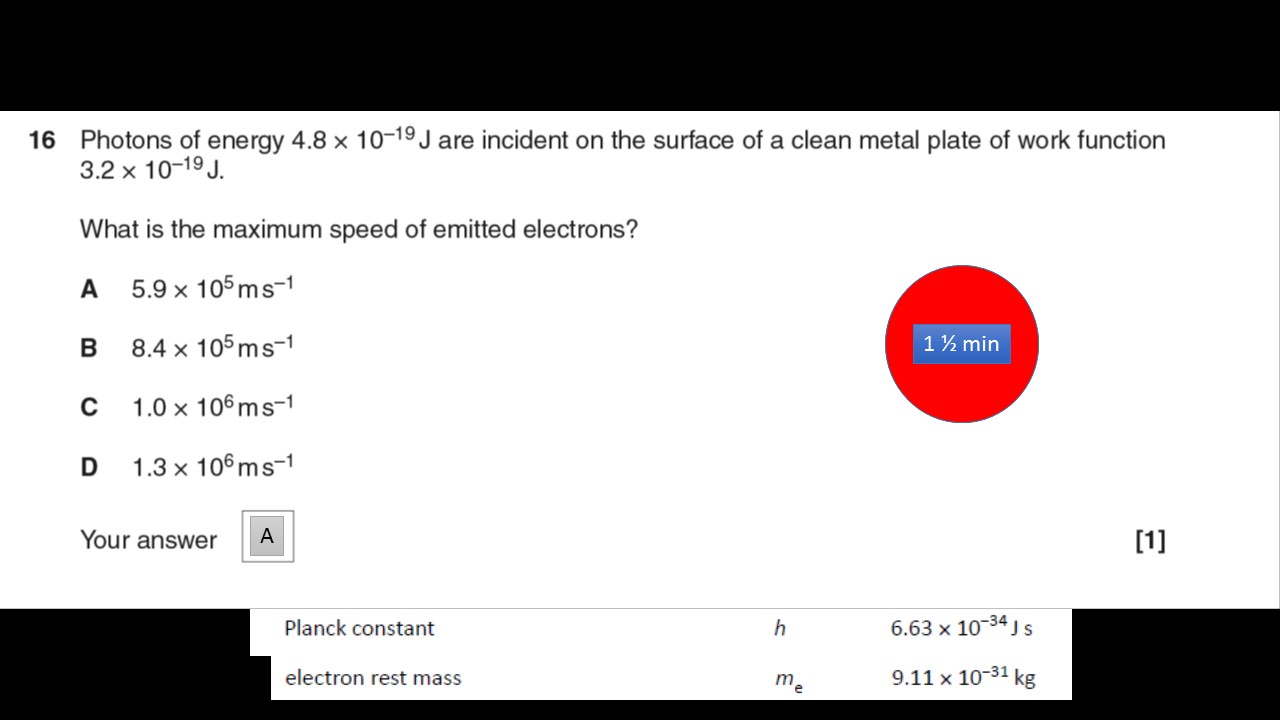Click the red timer circle
Image resolution: width=1280 pixels, height=720 pixels.
point(962,344)
